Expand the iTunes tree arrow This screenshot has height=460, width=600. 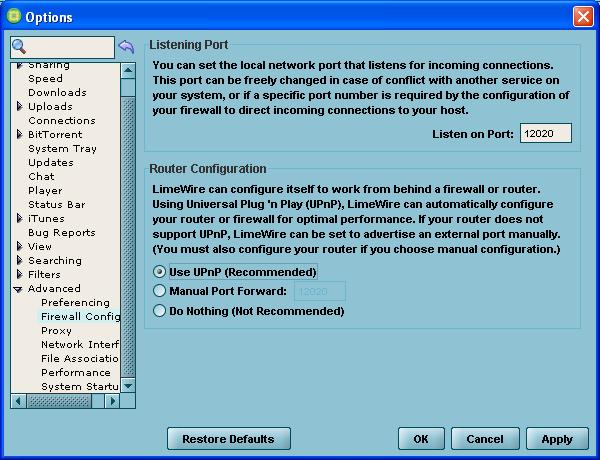tap(19, 218)
